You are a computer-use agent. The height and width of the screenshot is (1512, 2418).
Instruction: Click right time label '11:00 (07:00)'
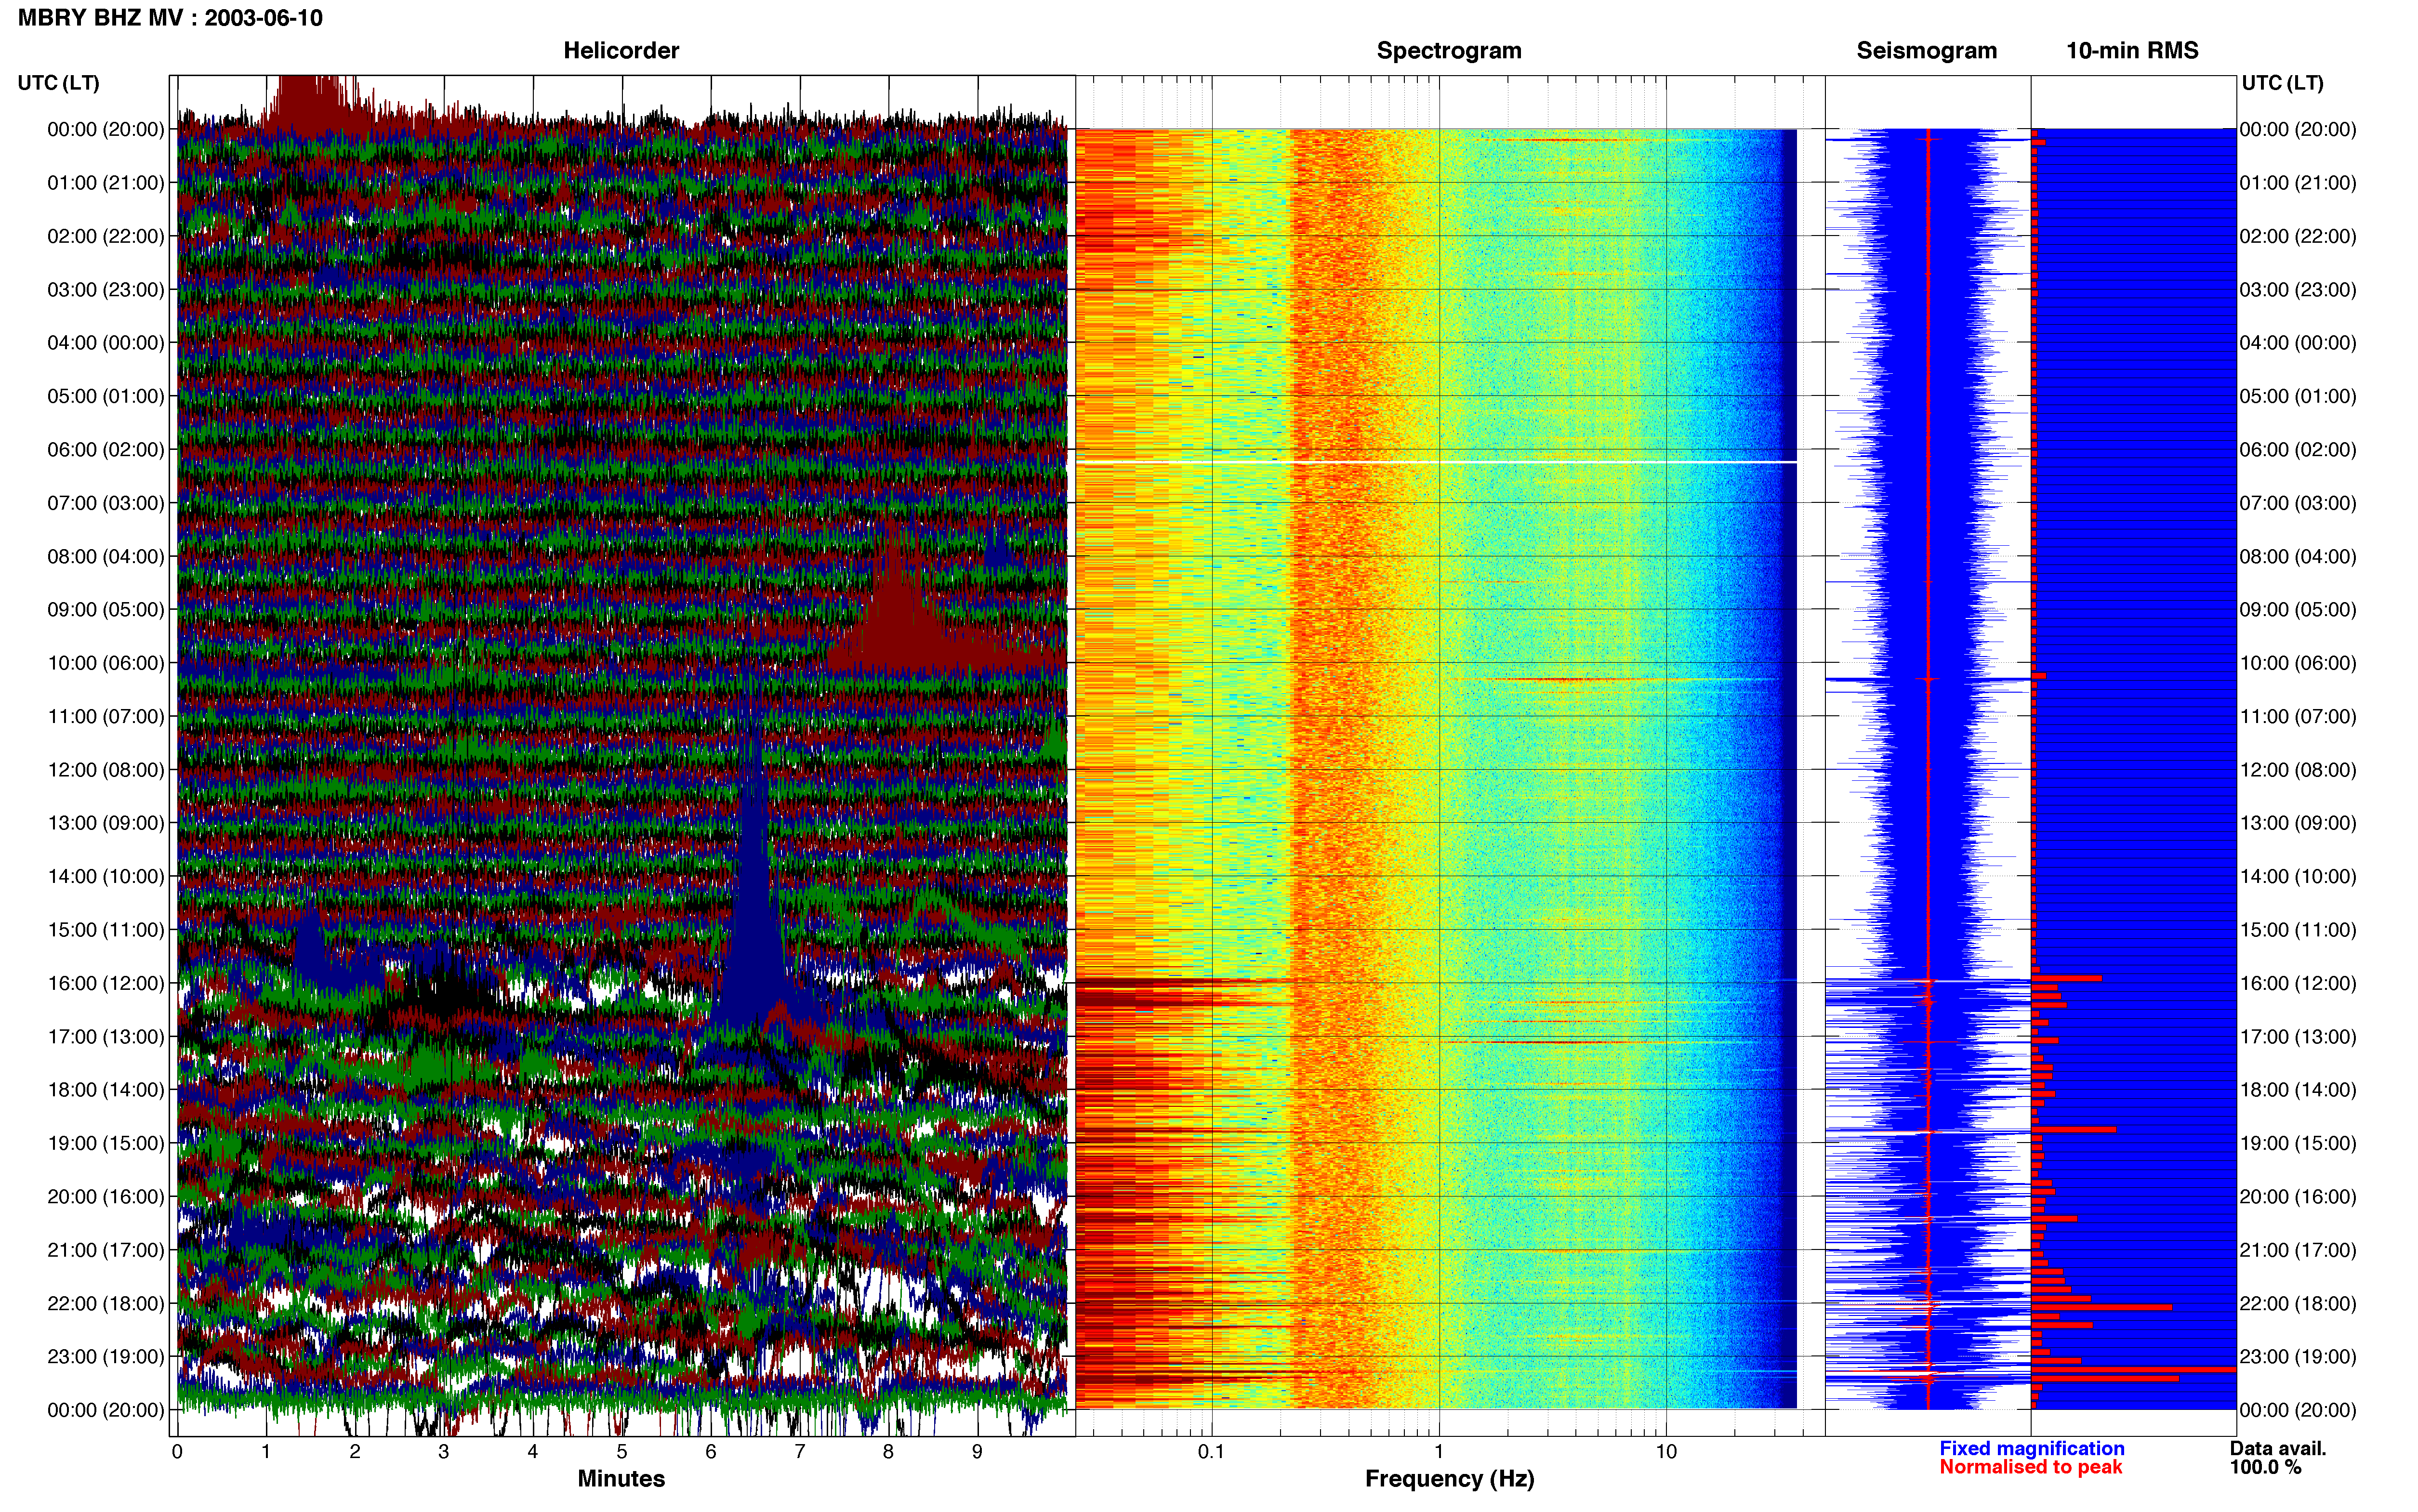click(x=2298, y=717)
